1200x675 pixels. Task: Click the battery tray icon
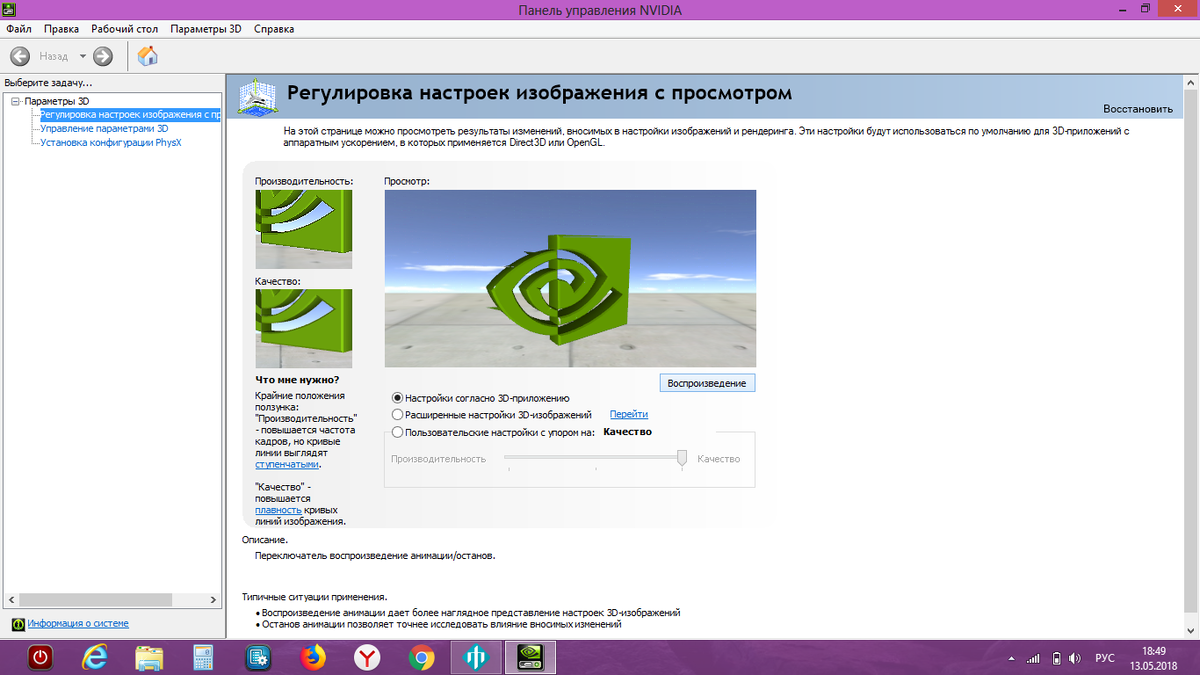1054,658
